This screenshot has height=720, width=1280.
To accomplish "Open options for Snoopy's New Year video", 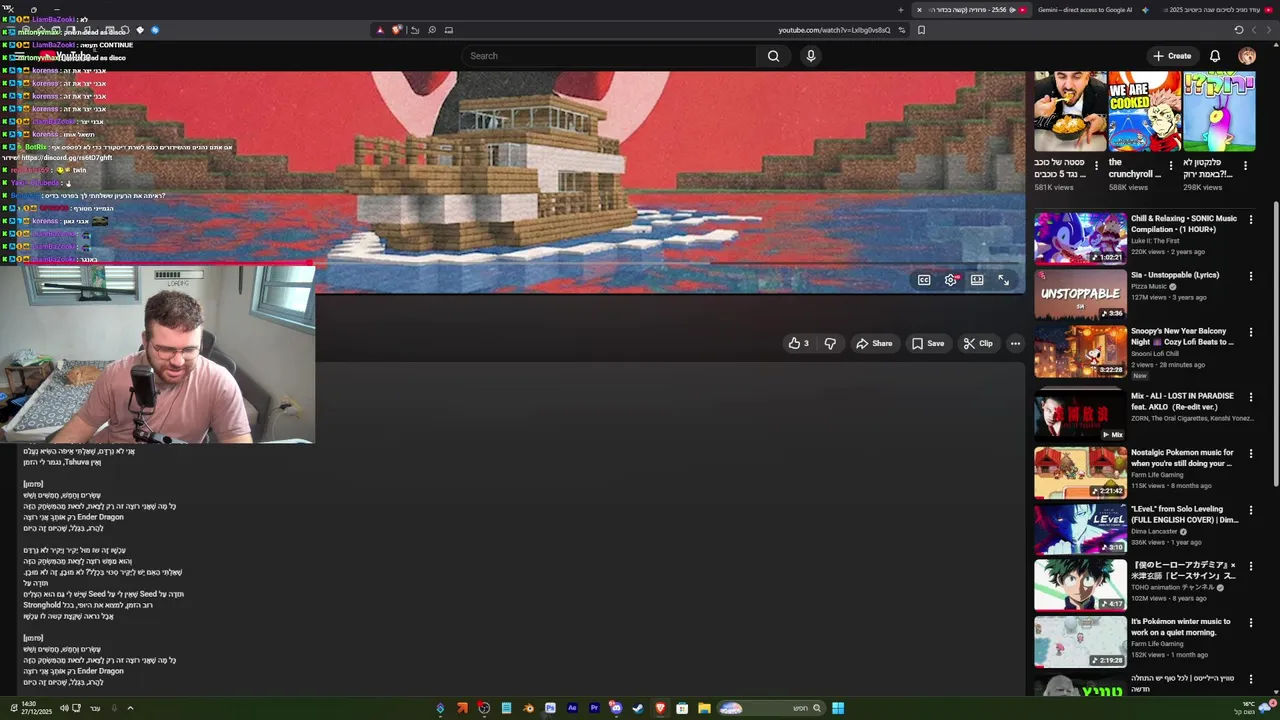I will click(x=1250, y=332).
